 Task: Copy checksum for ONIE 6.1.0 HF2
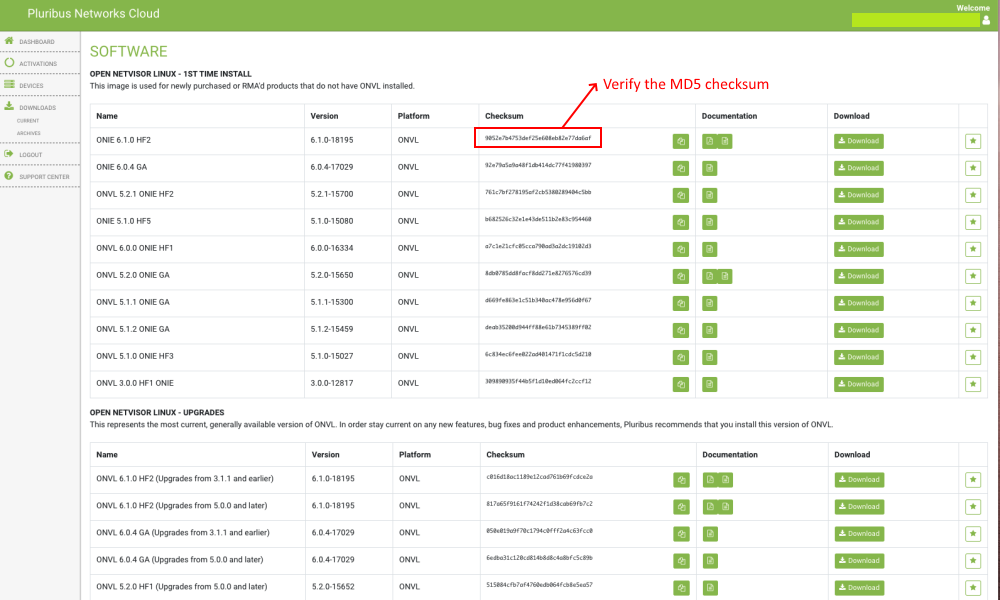tap(680, 141)
